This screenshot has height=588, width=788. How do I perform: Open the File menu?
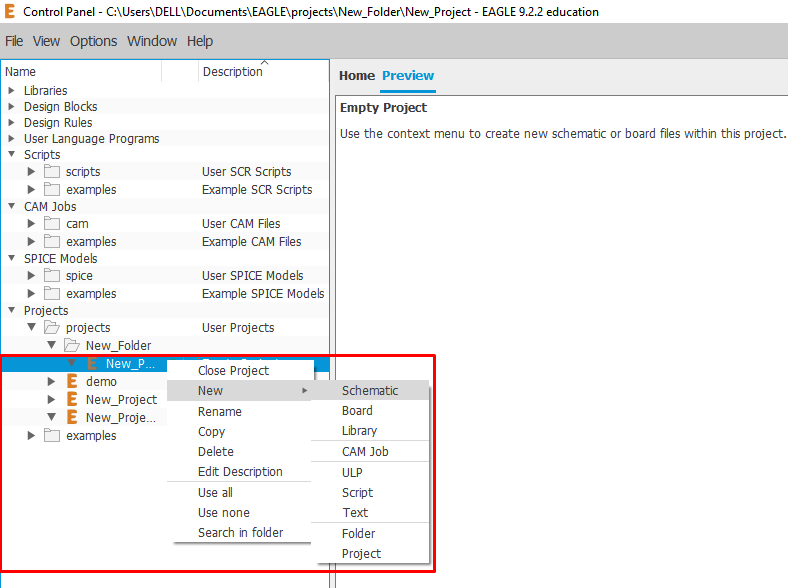pos(14,41)
